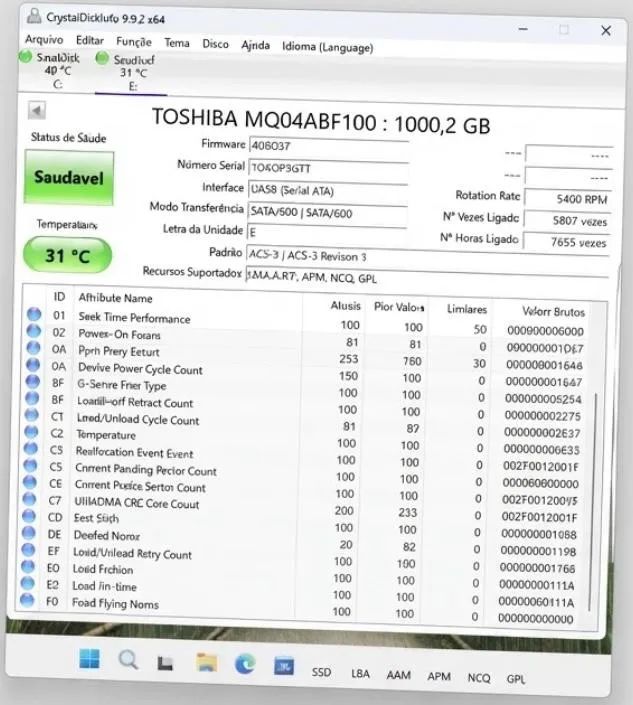Screen dimensions: 633x705
Task: Switch to the E: disk tab at 31 °C
Action: click(133, 72)
